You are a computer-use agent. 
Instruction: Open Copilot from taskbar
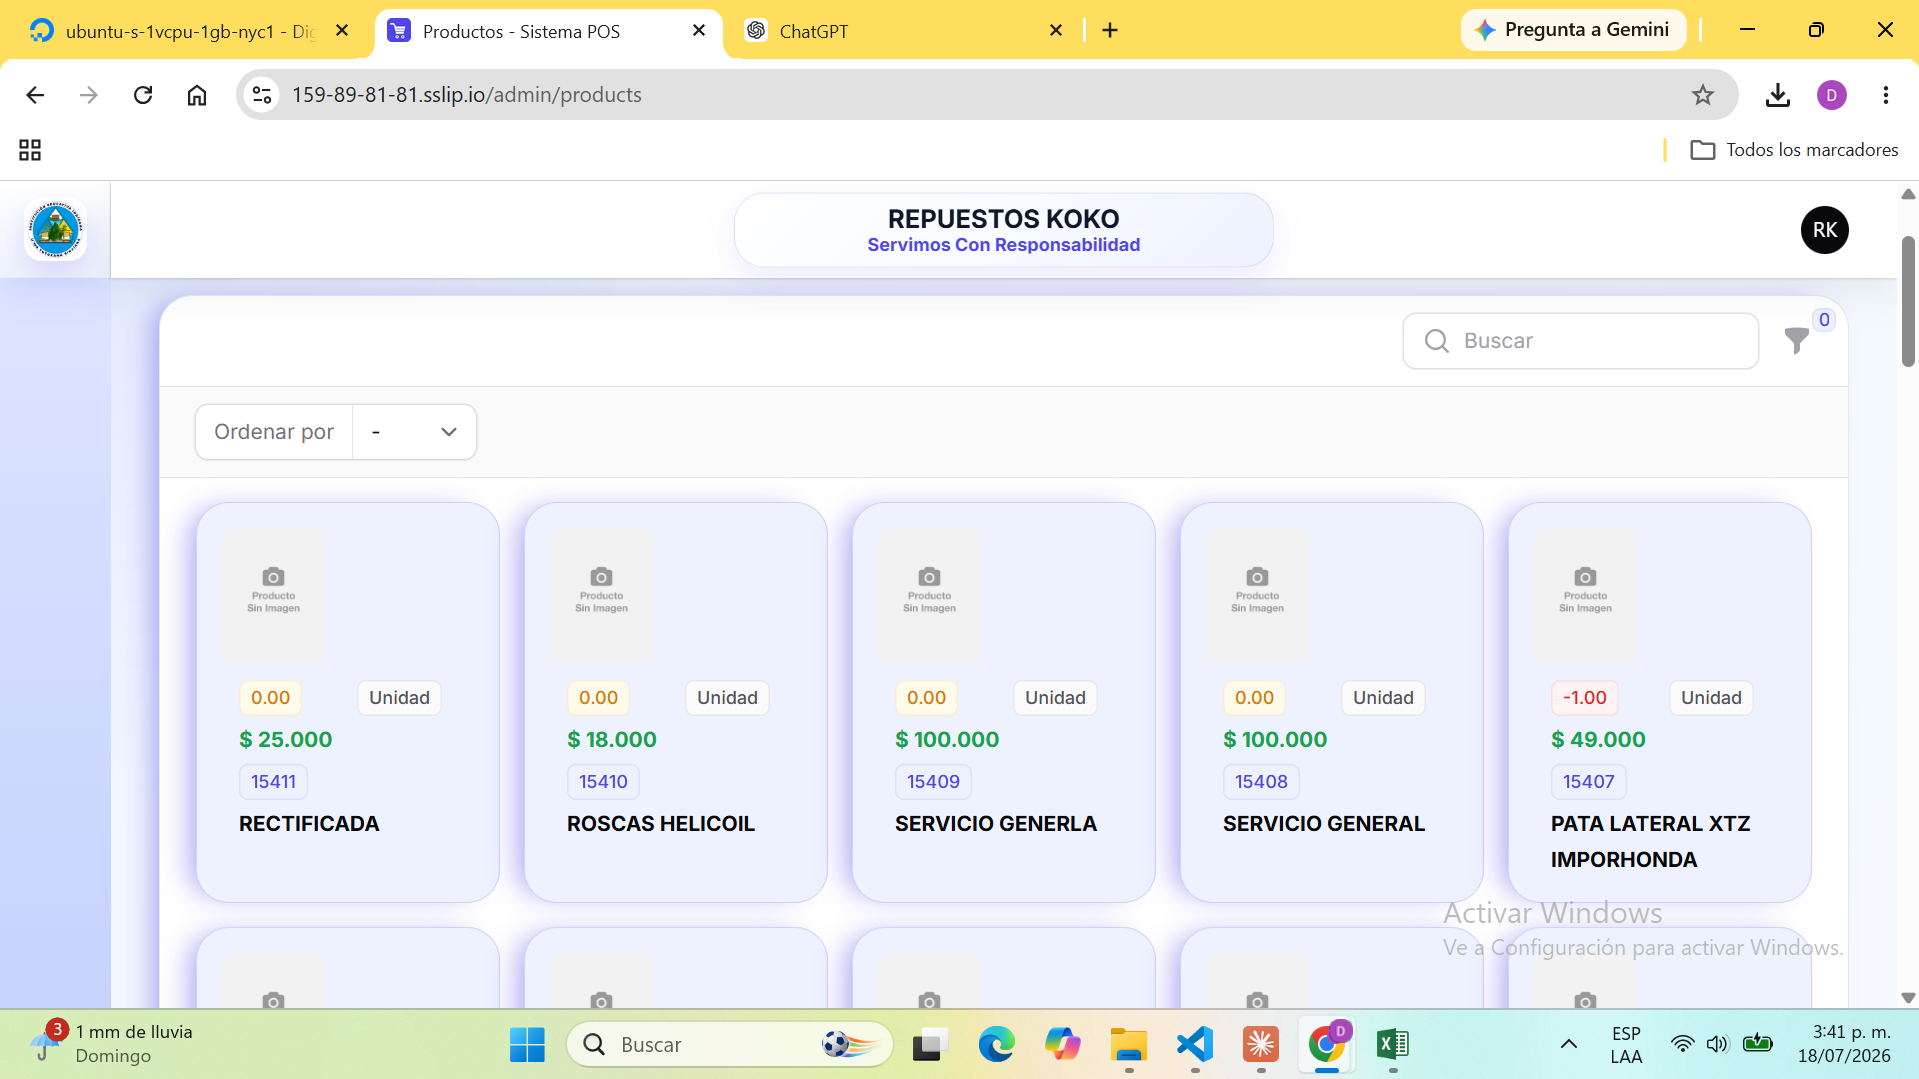1062,1045
